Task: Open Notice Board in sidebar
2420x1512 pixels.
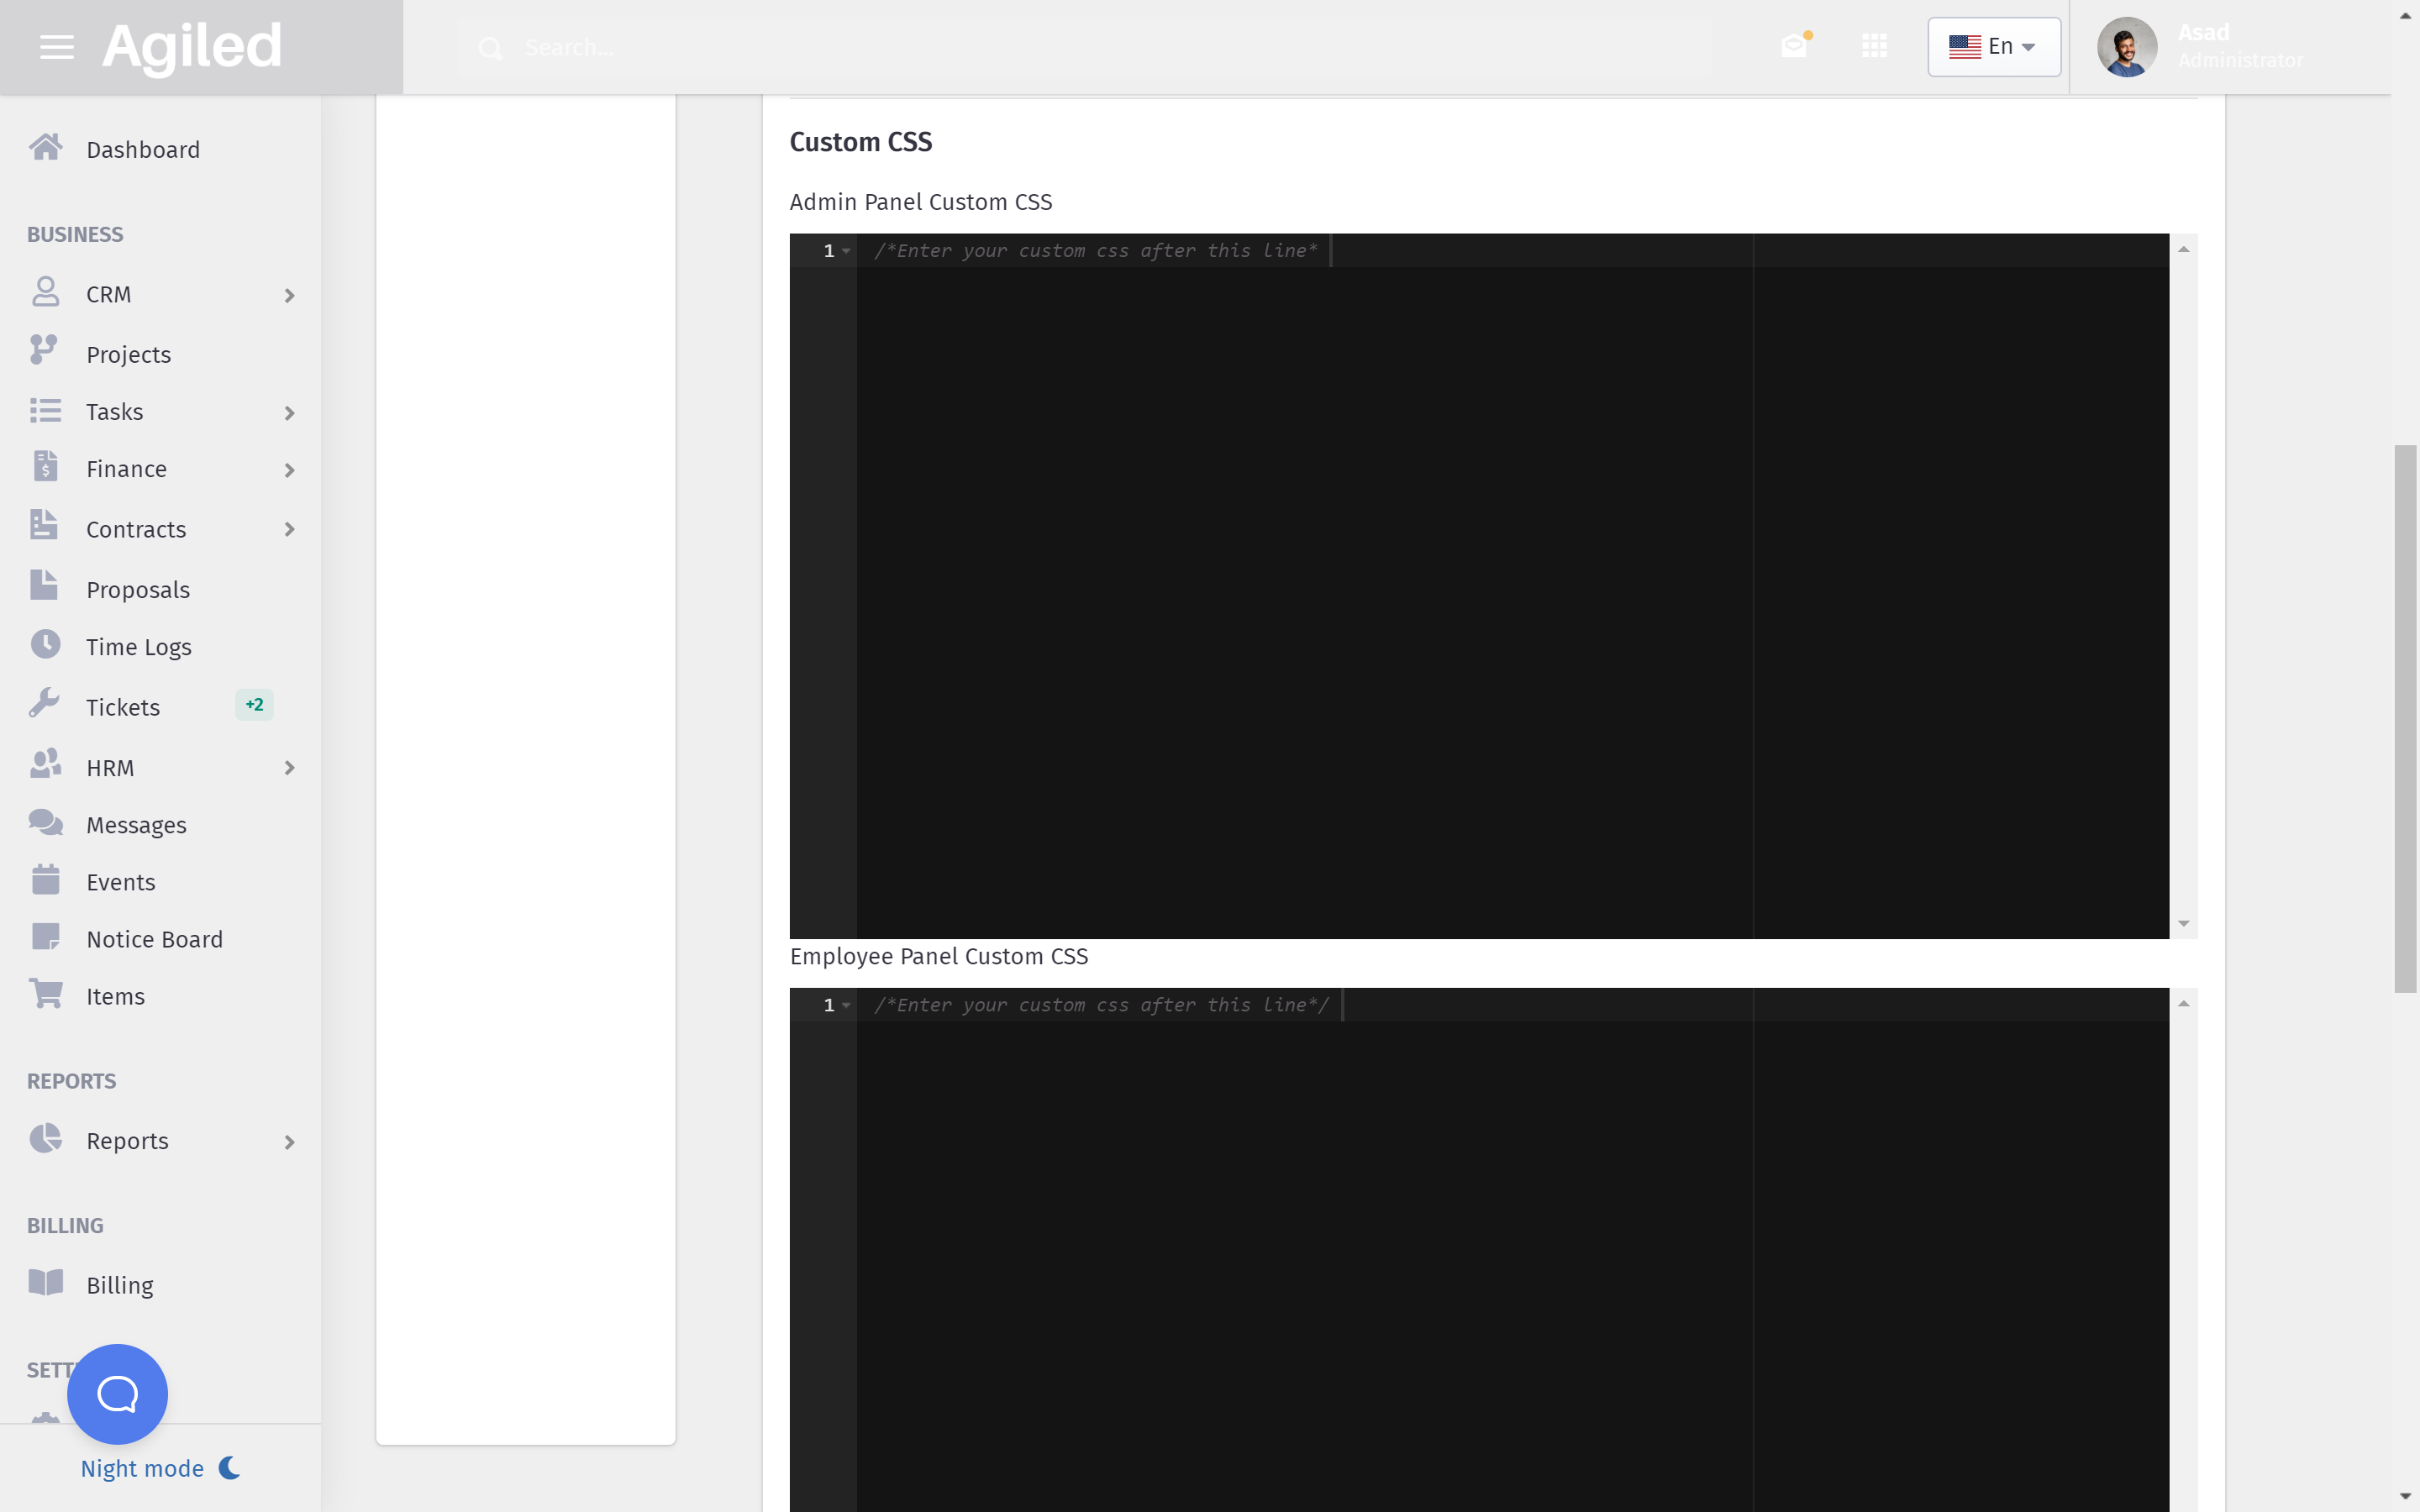Action: coord(154,939)
